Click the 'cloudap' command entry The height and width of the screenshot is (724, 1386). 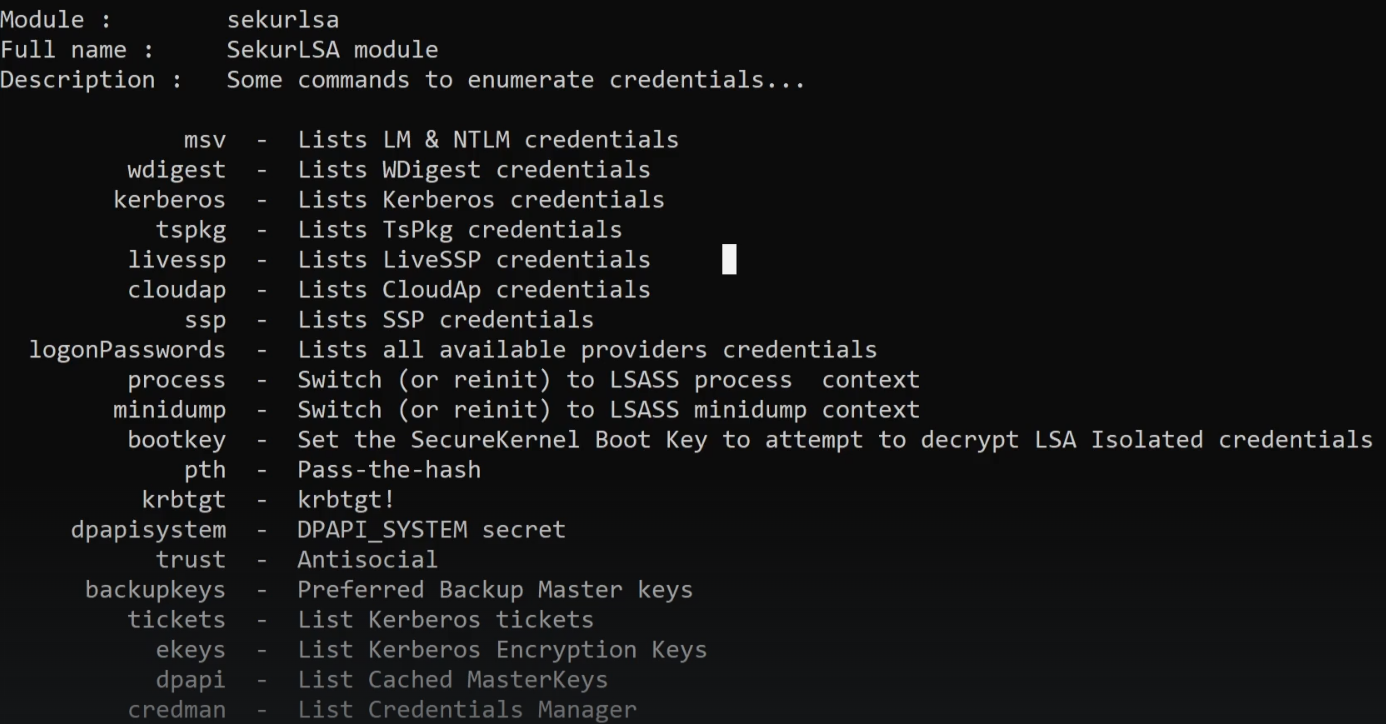[x=176, y=289]
